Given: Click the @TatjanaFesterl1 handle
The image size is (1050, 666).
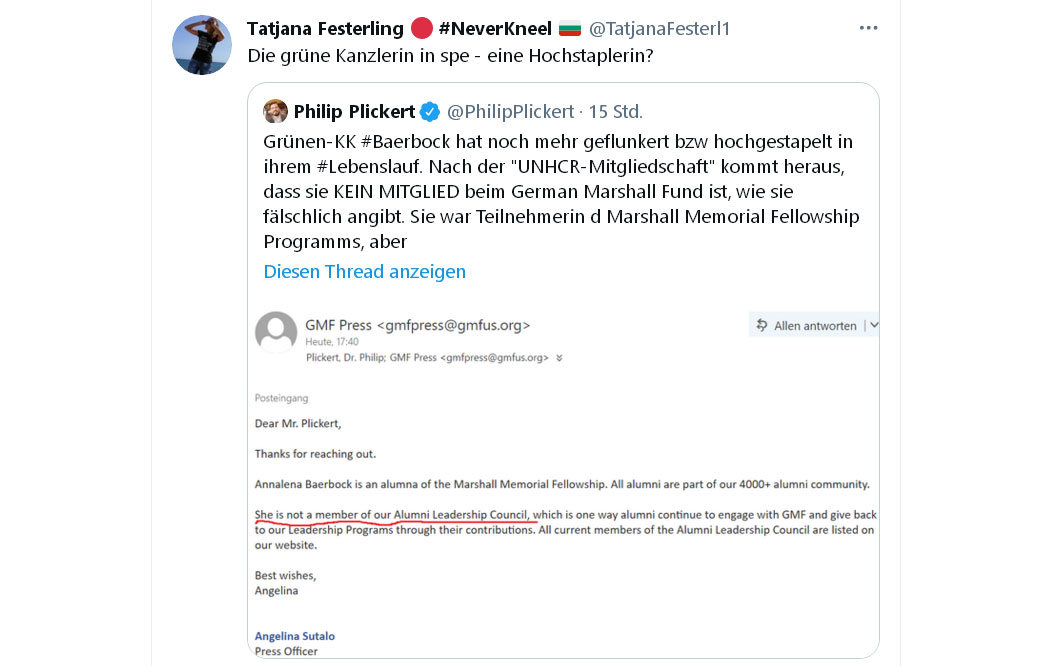Looking at the screenshot, I should (659, 29).
